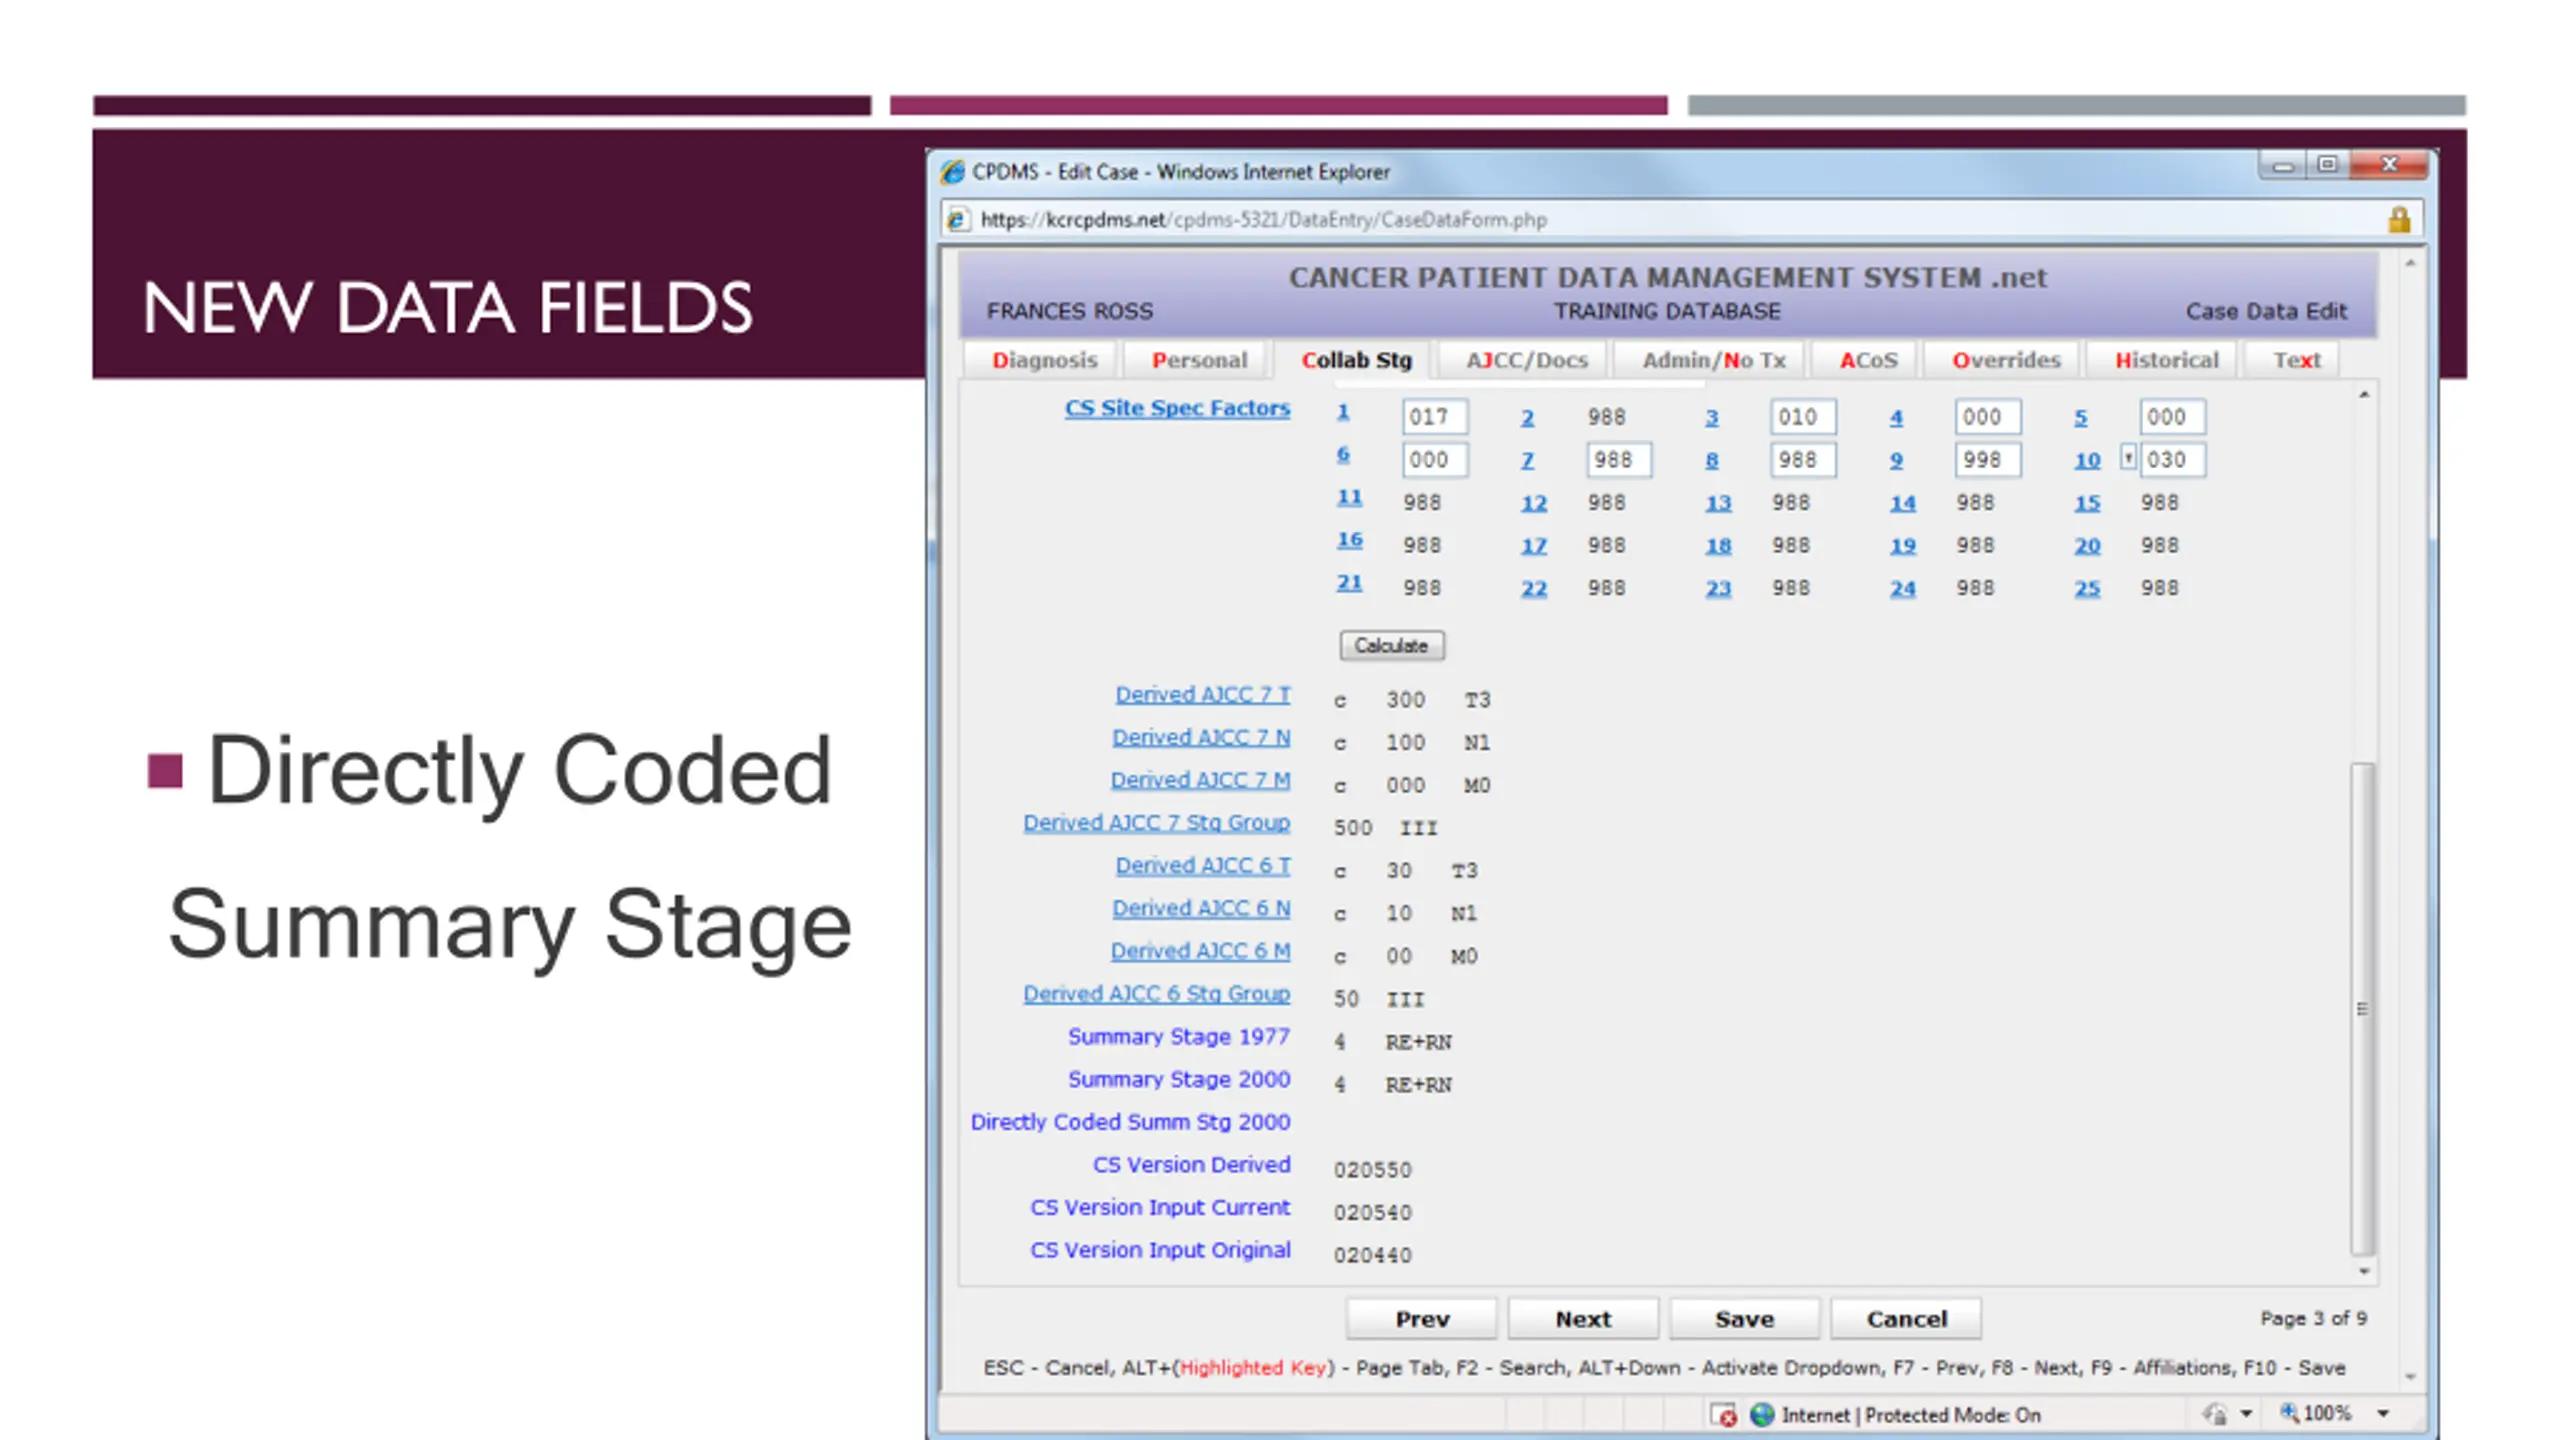This screenshot has height=1440, width=2560.
Task: Open the Derived AJCC 6 Stg Group link
Action: (1156, 994)
